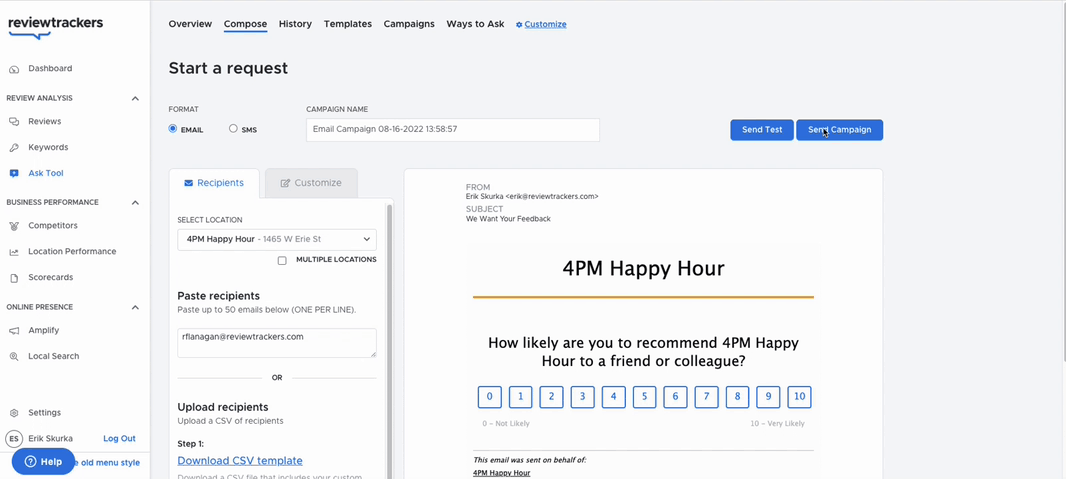Open the Select Location dropdown
This screenshot has height=479, width=1066.
pyautogui.click(x=277, y=240)
